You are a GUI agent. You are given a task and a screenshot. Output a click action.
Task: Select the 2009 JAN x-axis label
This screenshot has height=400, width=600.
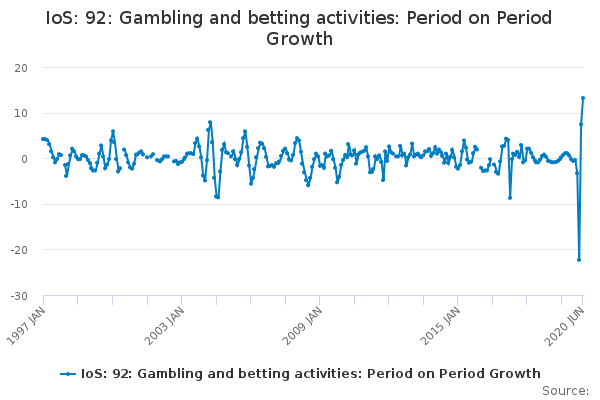point(304,320)
